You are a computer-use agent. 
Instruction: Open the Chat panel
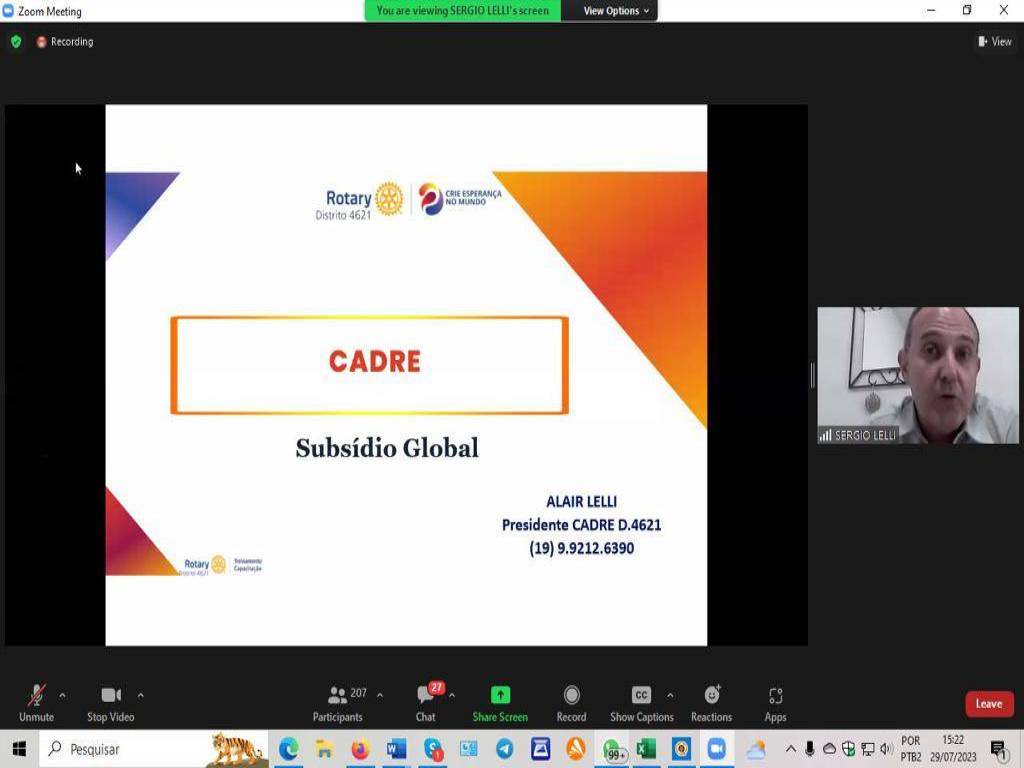pyautogui.click(x=426, y=702)
